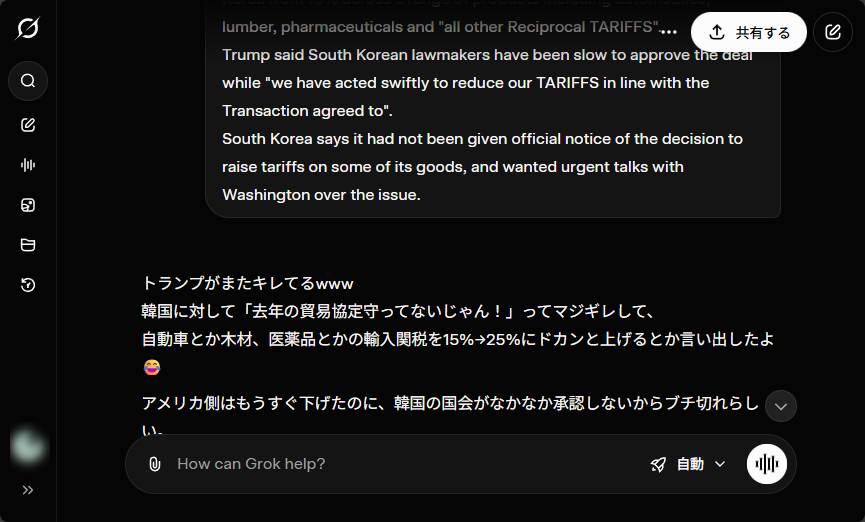Viewport: 865px width, 522px height.
Task: Click the upload arrow icon on the share button
Action: pos(717,32)
